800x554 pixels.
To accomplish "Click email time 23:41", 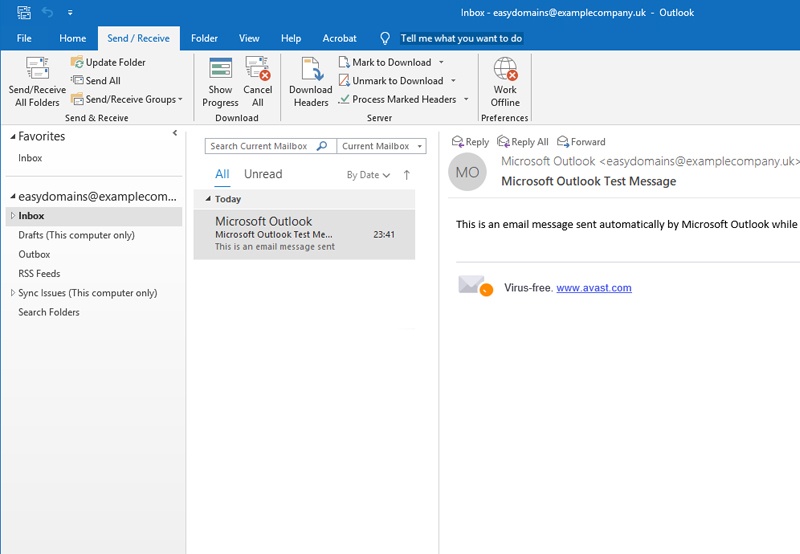I will [x=384, y=235].
